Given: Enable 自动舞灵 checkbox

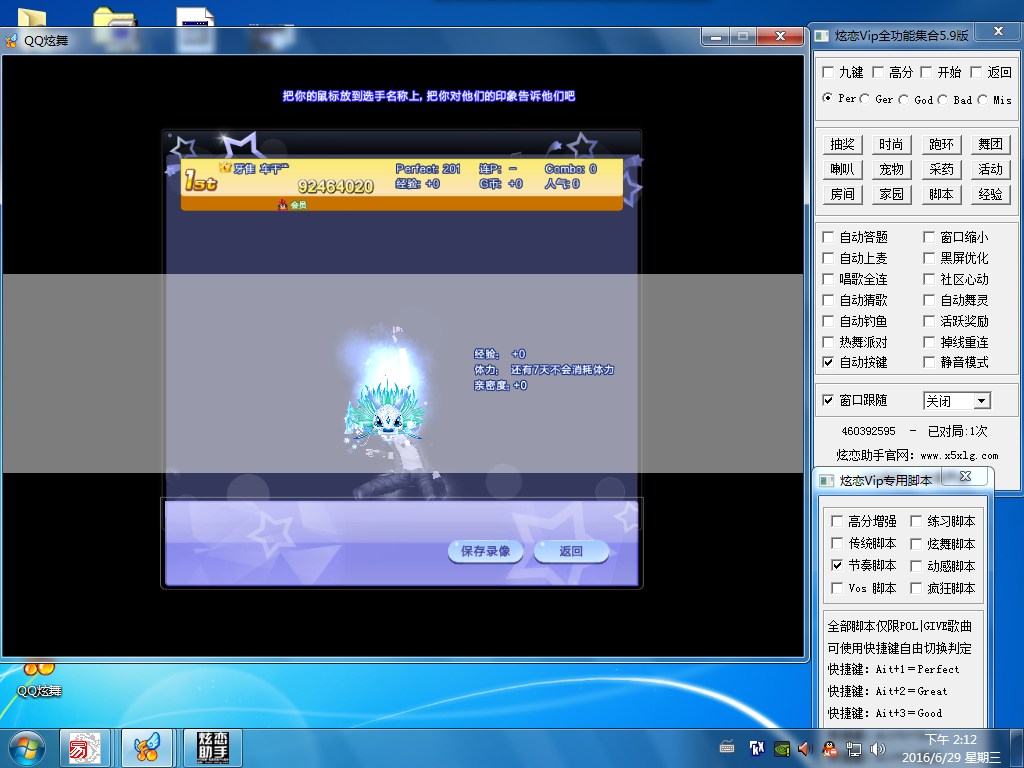Looking at the screenshot, I should [929, 300].
